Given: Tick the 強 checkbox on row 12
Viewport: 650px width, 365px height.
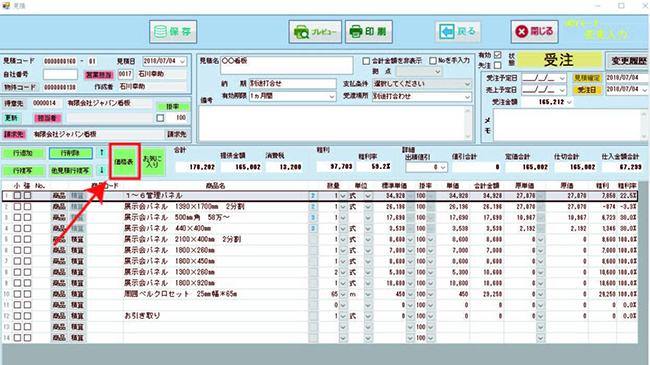Looking at the screenshot, I should coord(27,316).
